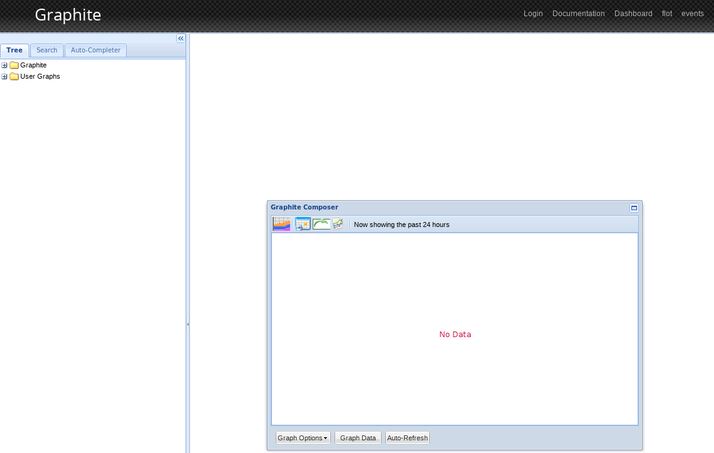This screenshot has width=714, height=453.
Task: Click the User Graphs folder icon
Action: pos(14,76)
